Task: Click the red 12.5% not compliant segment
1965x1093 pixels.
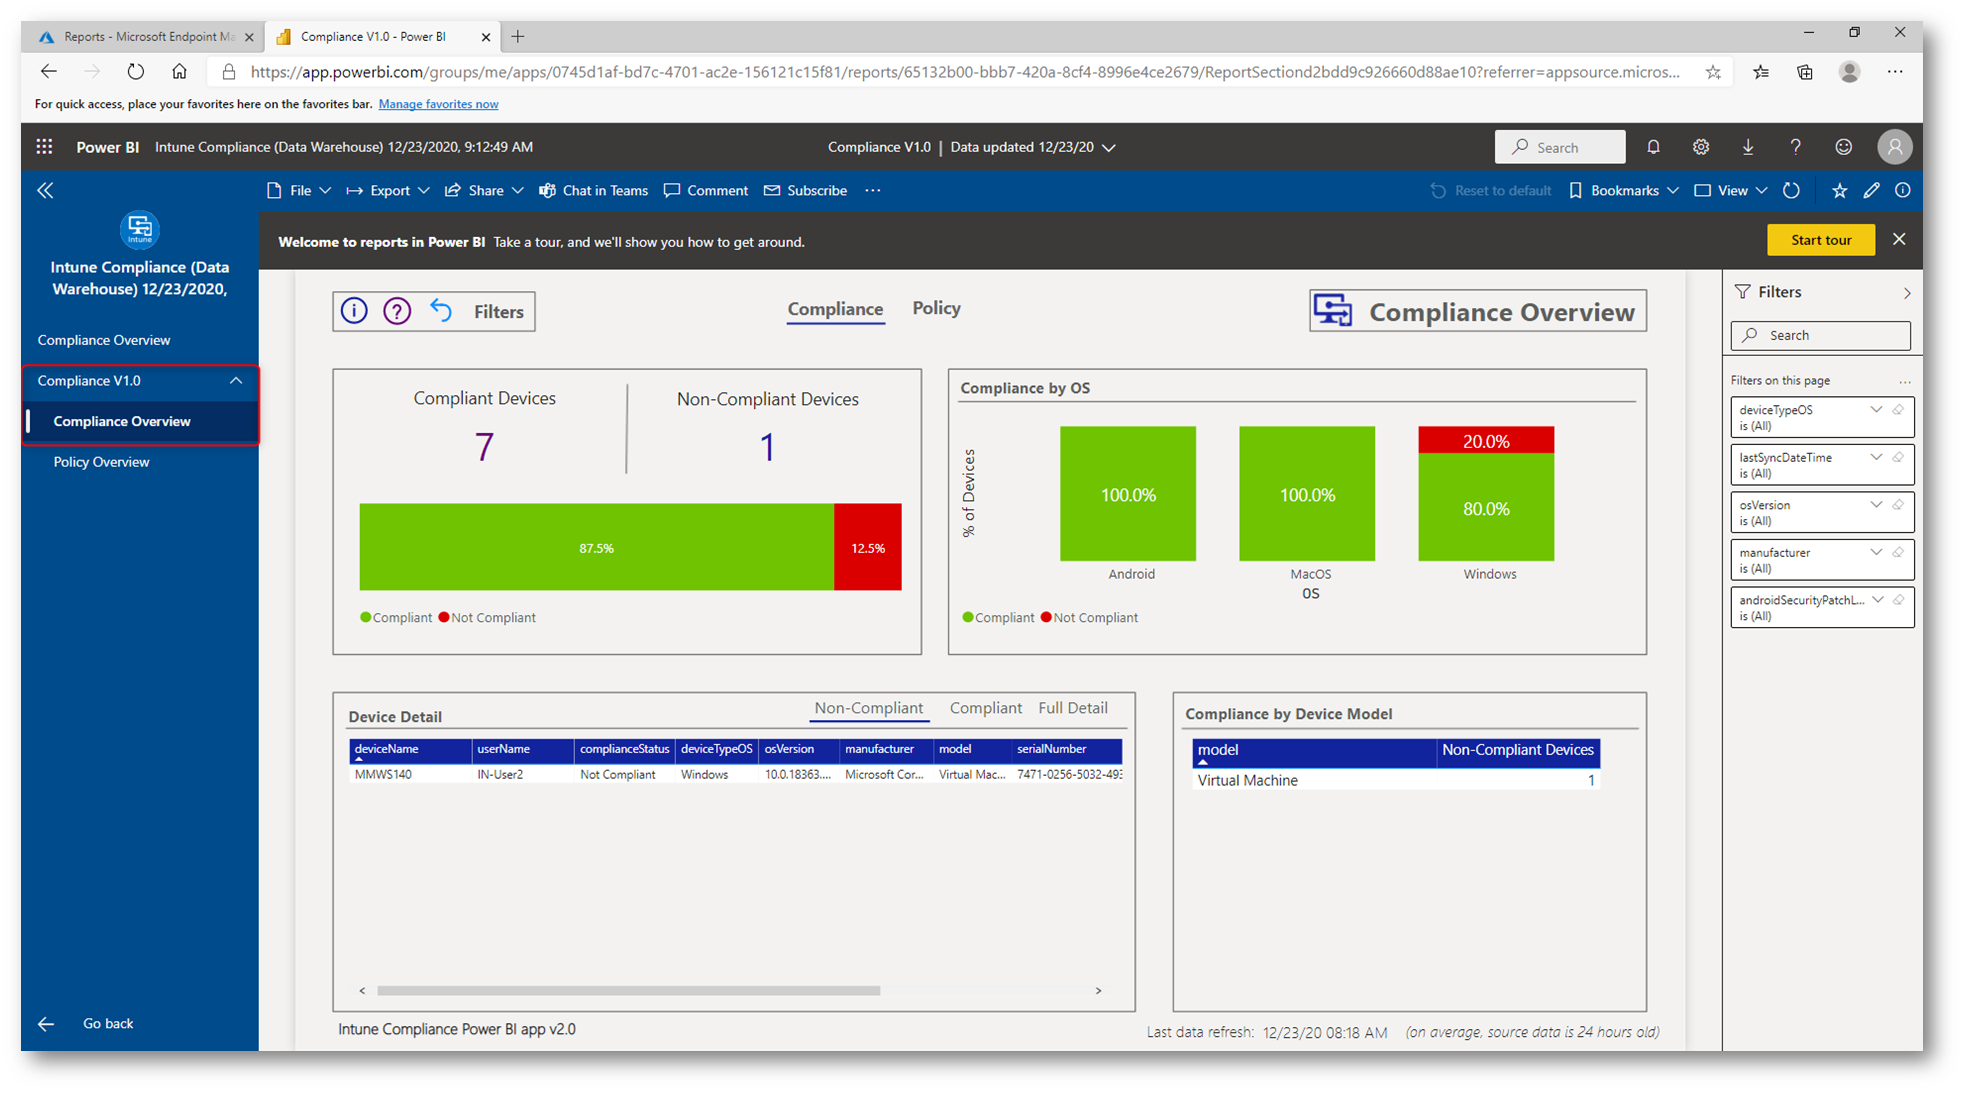Action: click(x=868, y=547)
